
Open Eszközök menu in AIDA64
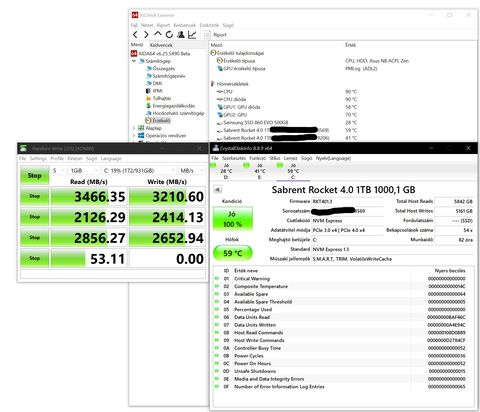(x=209, y=25)
